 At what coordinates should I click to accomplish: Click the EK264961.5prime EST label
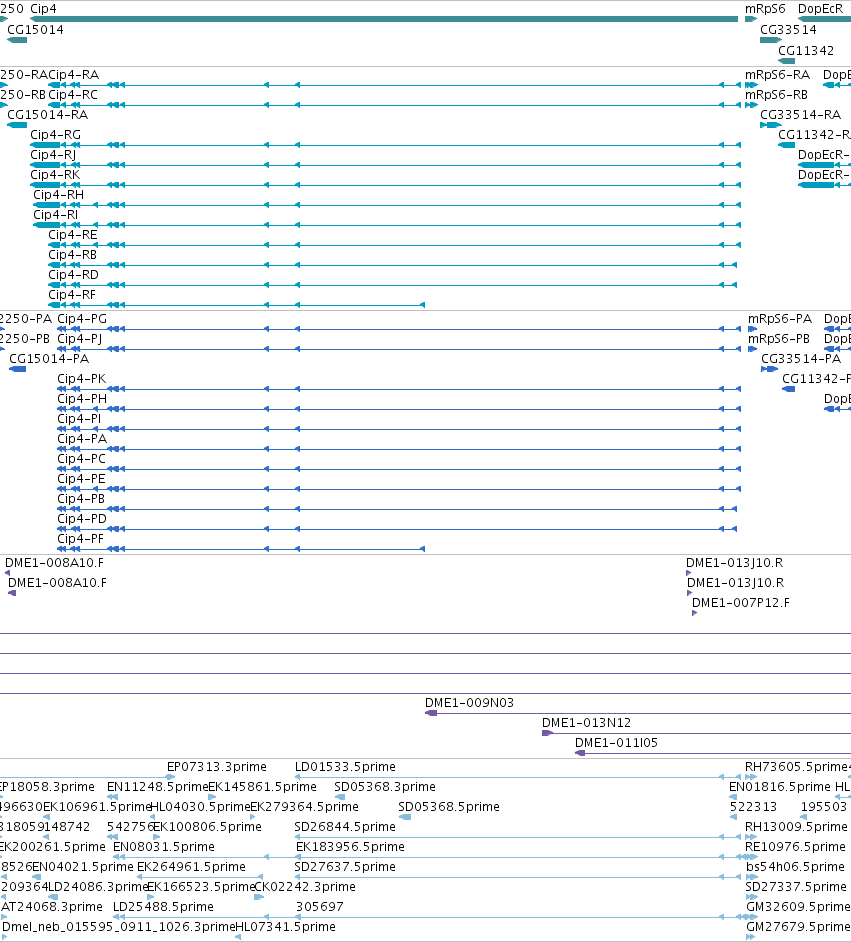coord(191,866)
